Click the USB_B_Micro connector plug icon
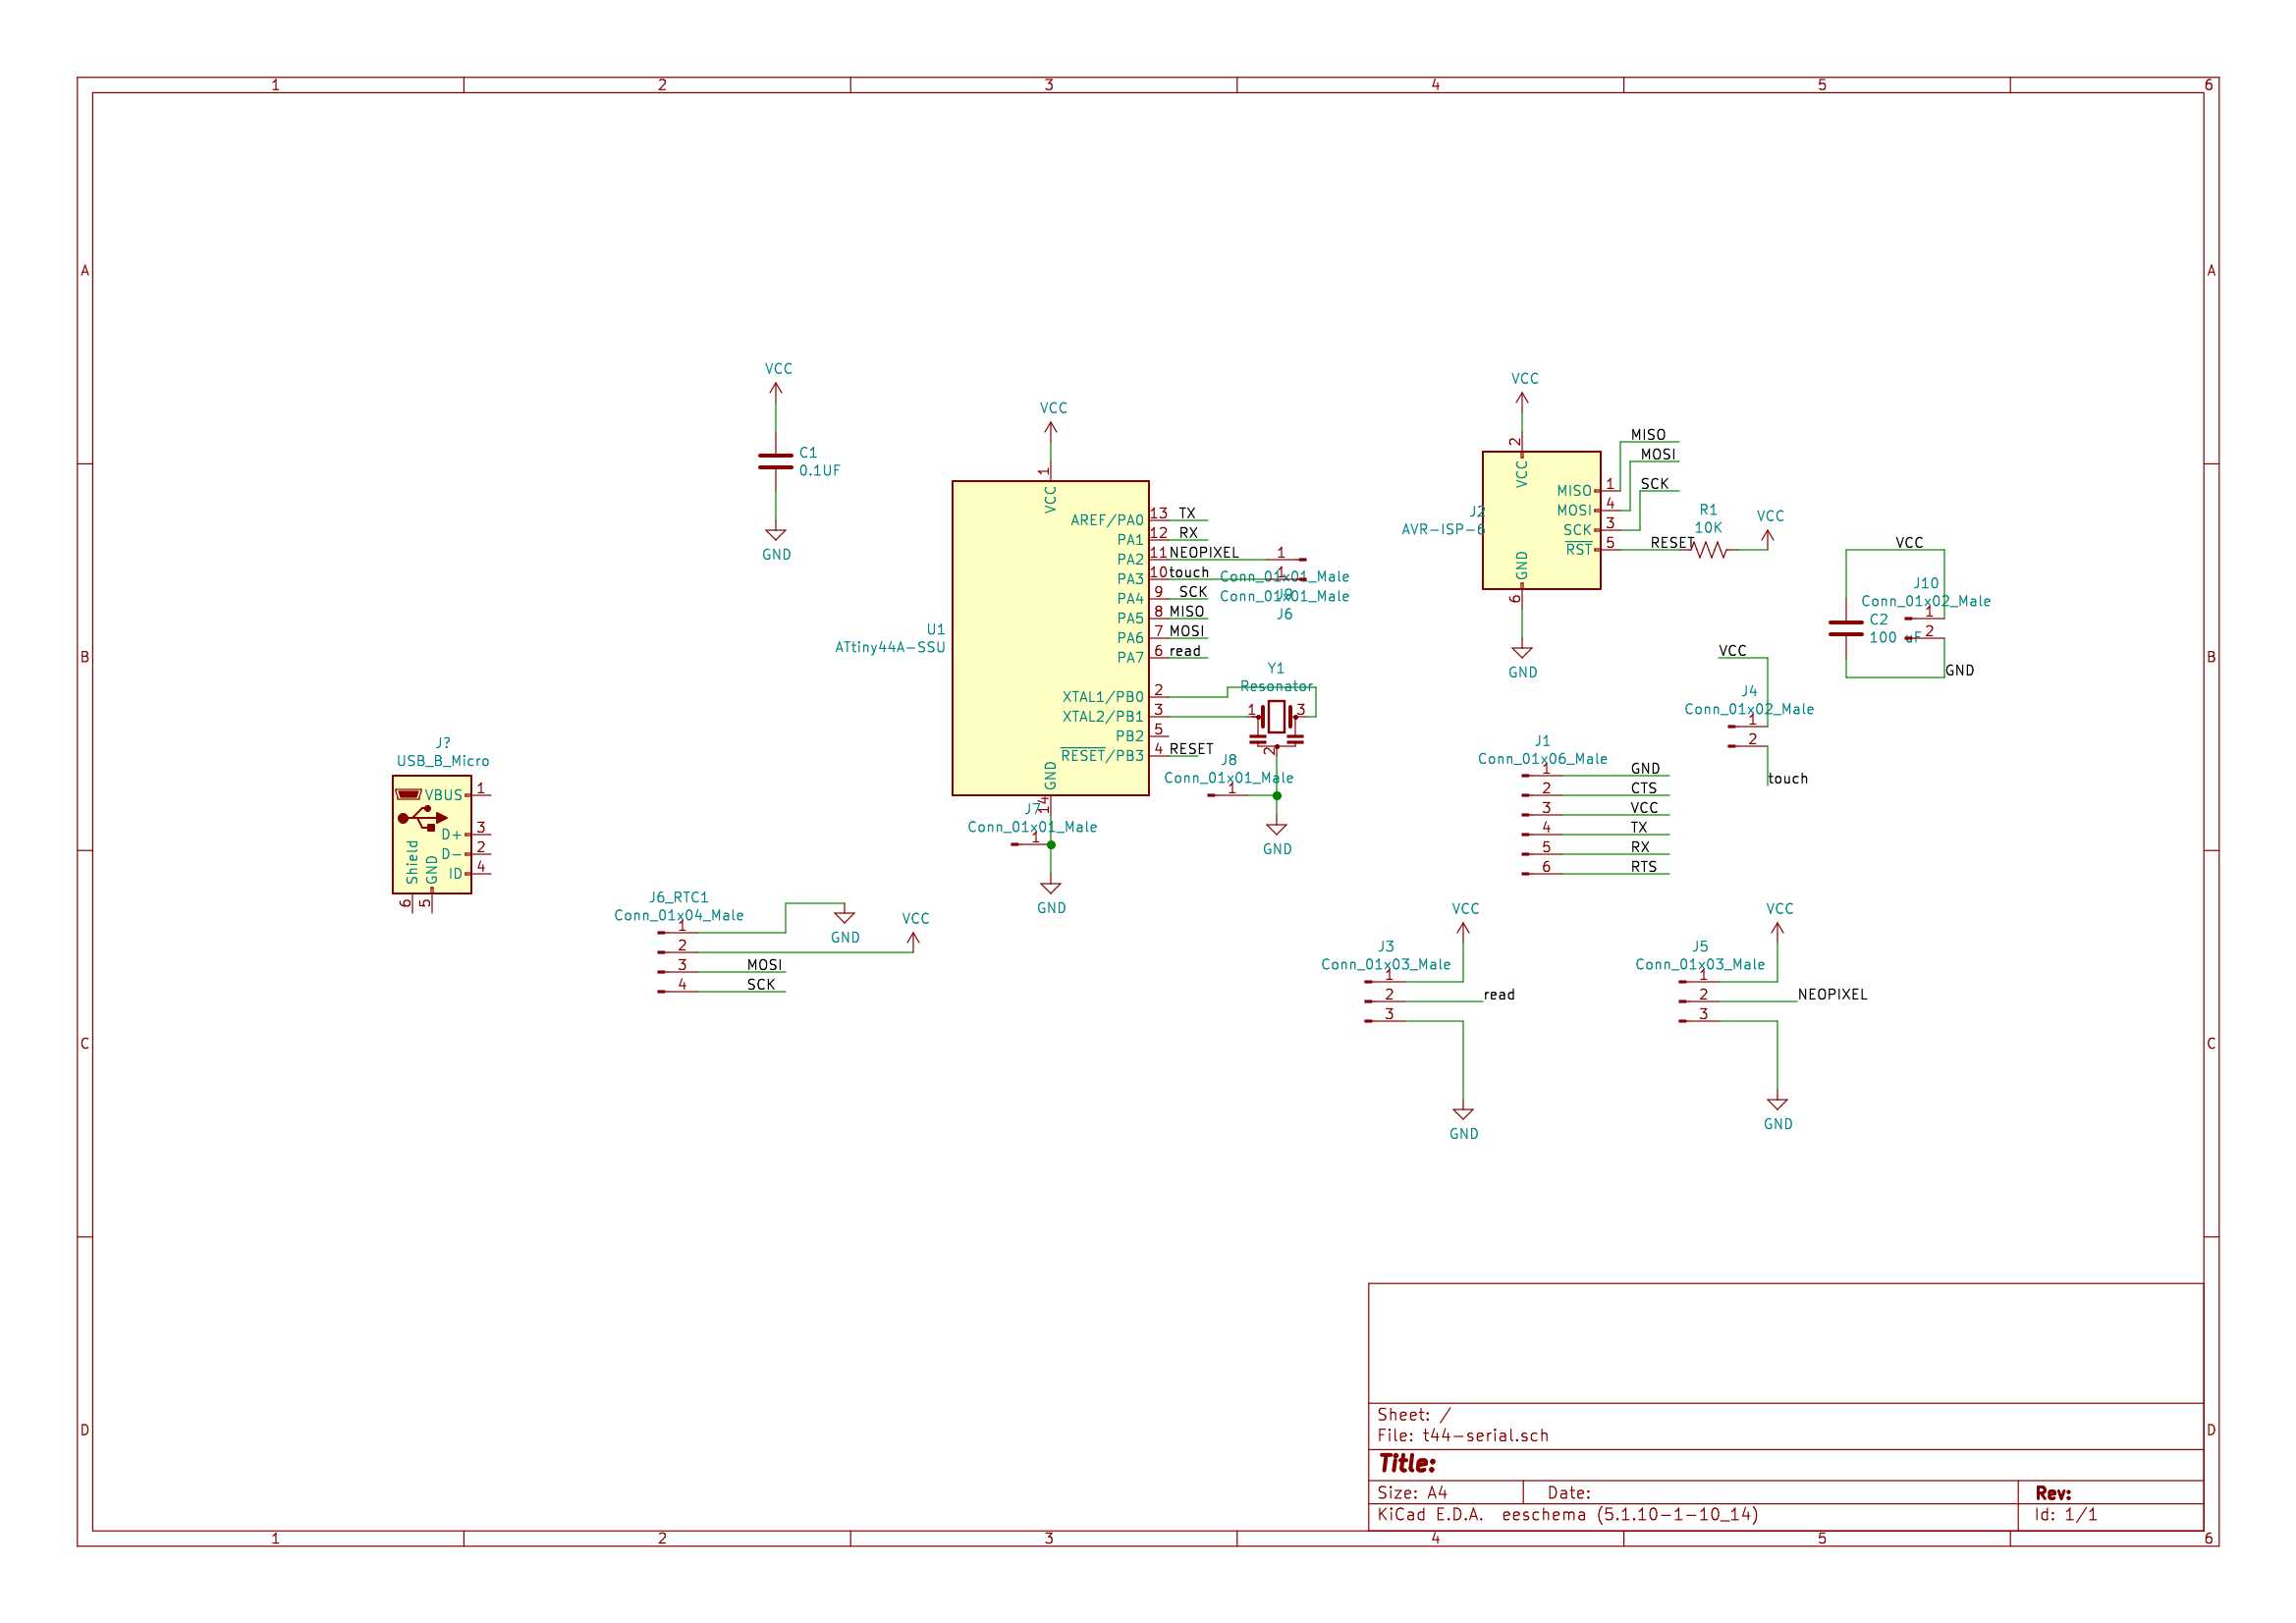Screen dimensions: 2296x1623 (408, 794)
